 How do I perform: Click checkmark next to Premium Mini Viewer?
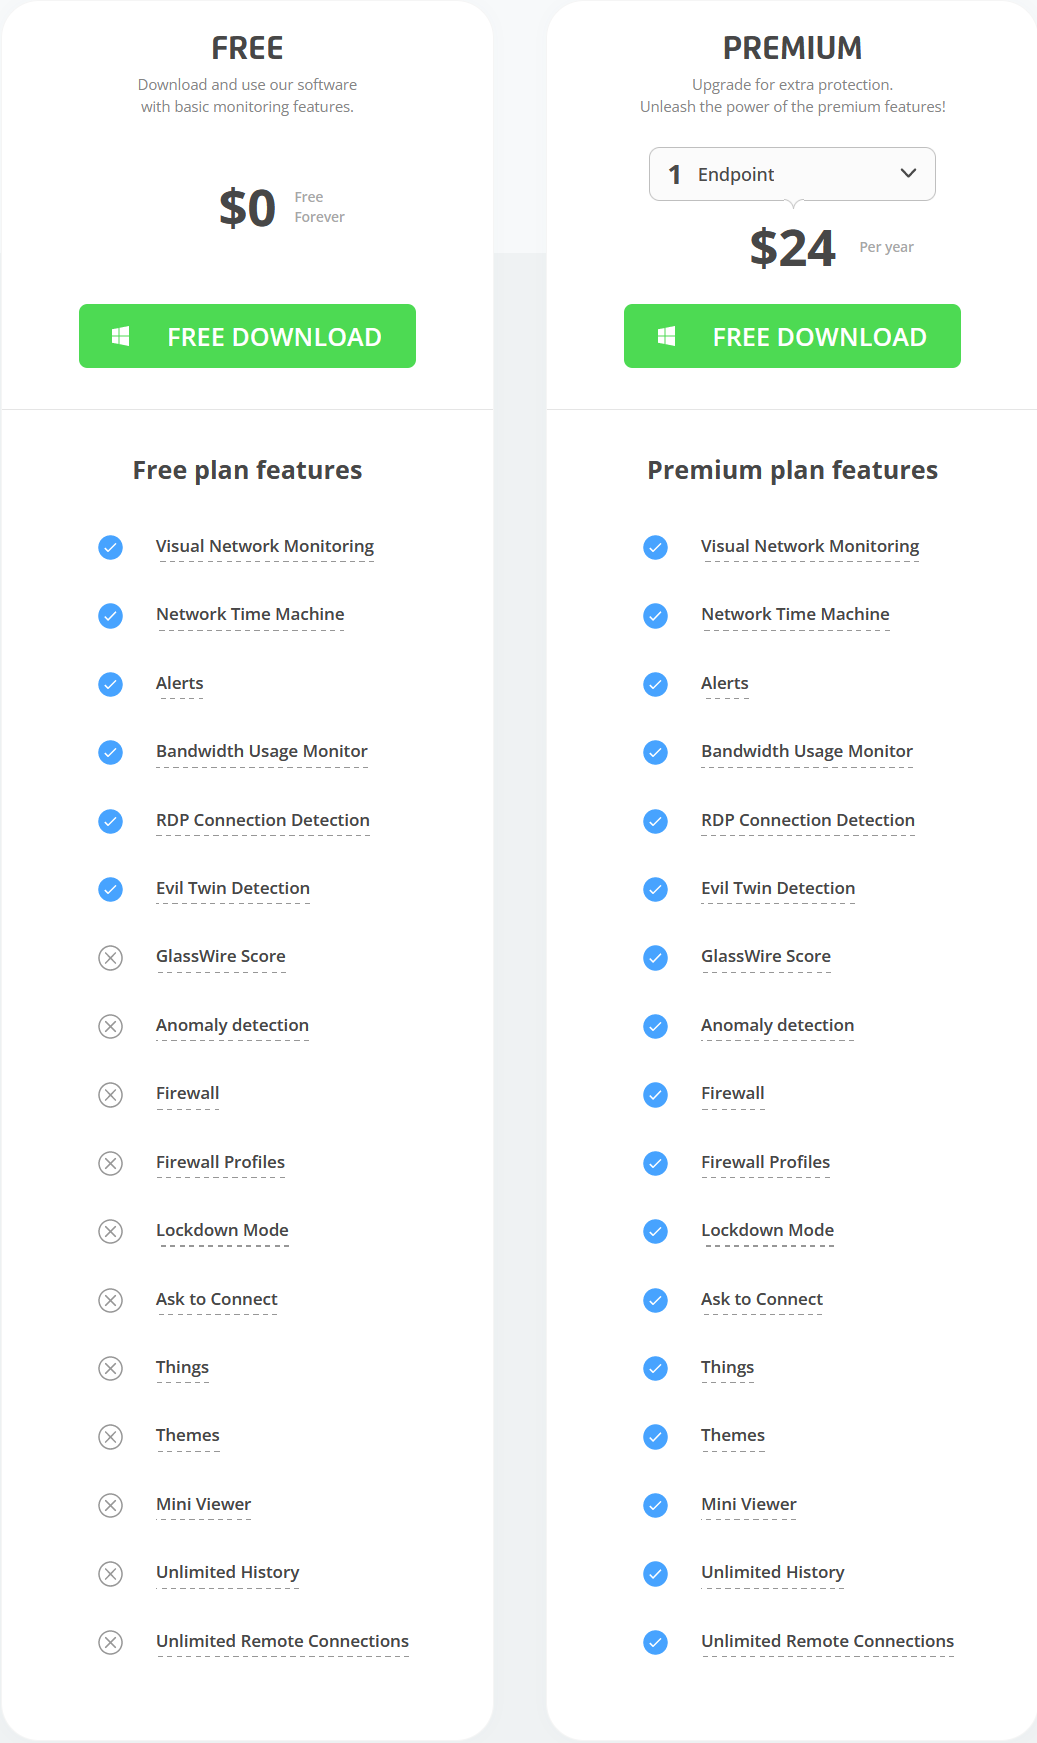tap(656, 1505)
